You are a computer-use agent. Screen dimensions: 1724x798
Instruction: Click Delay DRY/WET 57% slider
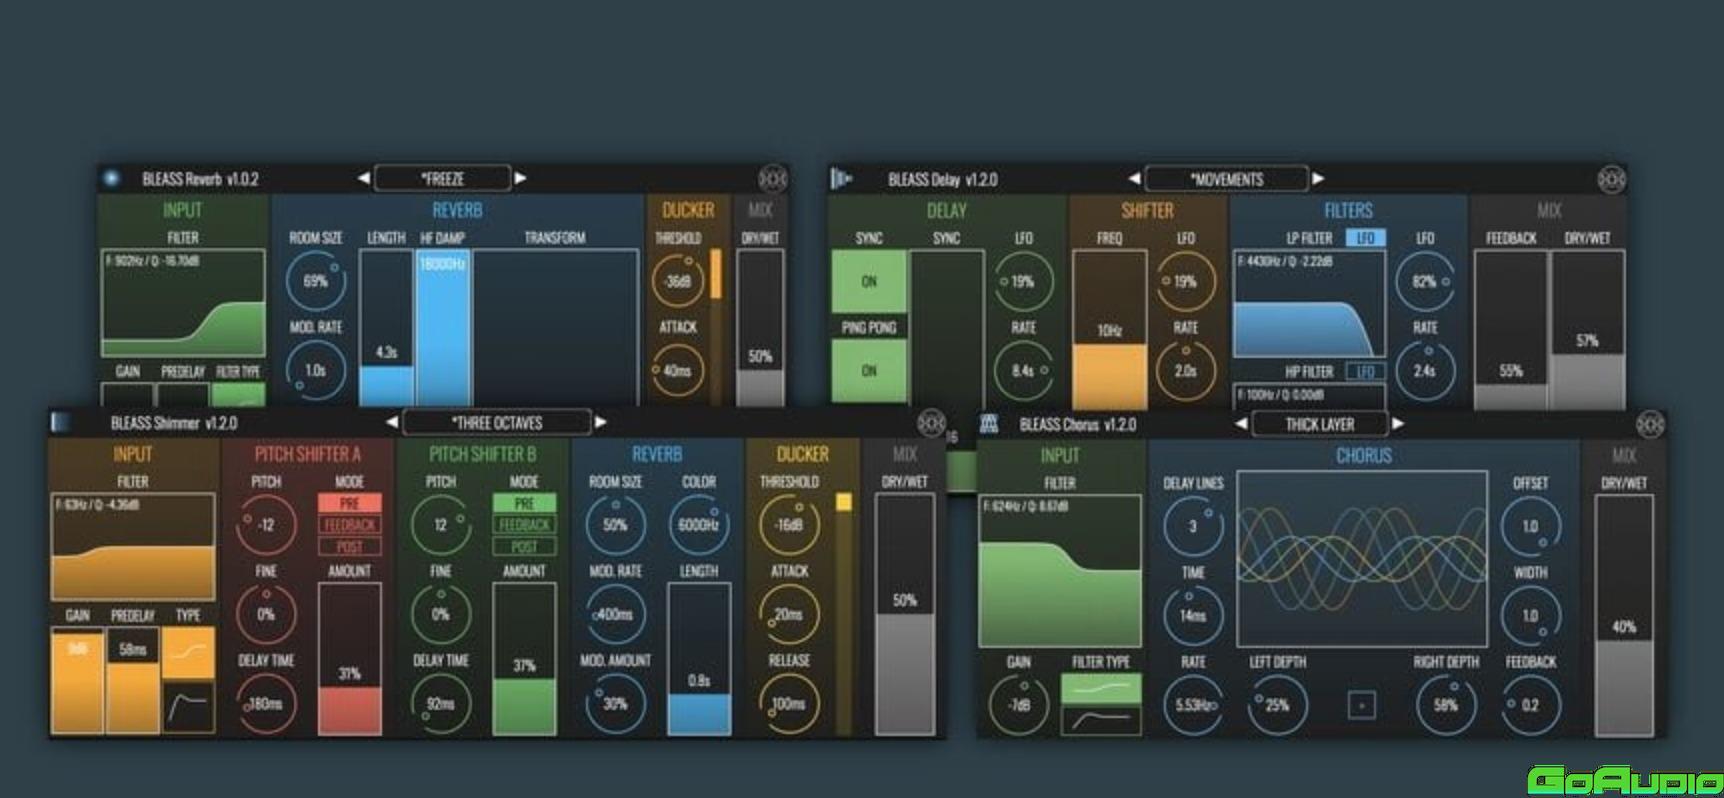click(1587, 329)
